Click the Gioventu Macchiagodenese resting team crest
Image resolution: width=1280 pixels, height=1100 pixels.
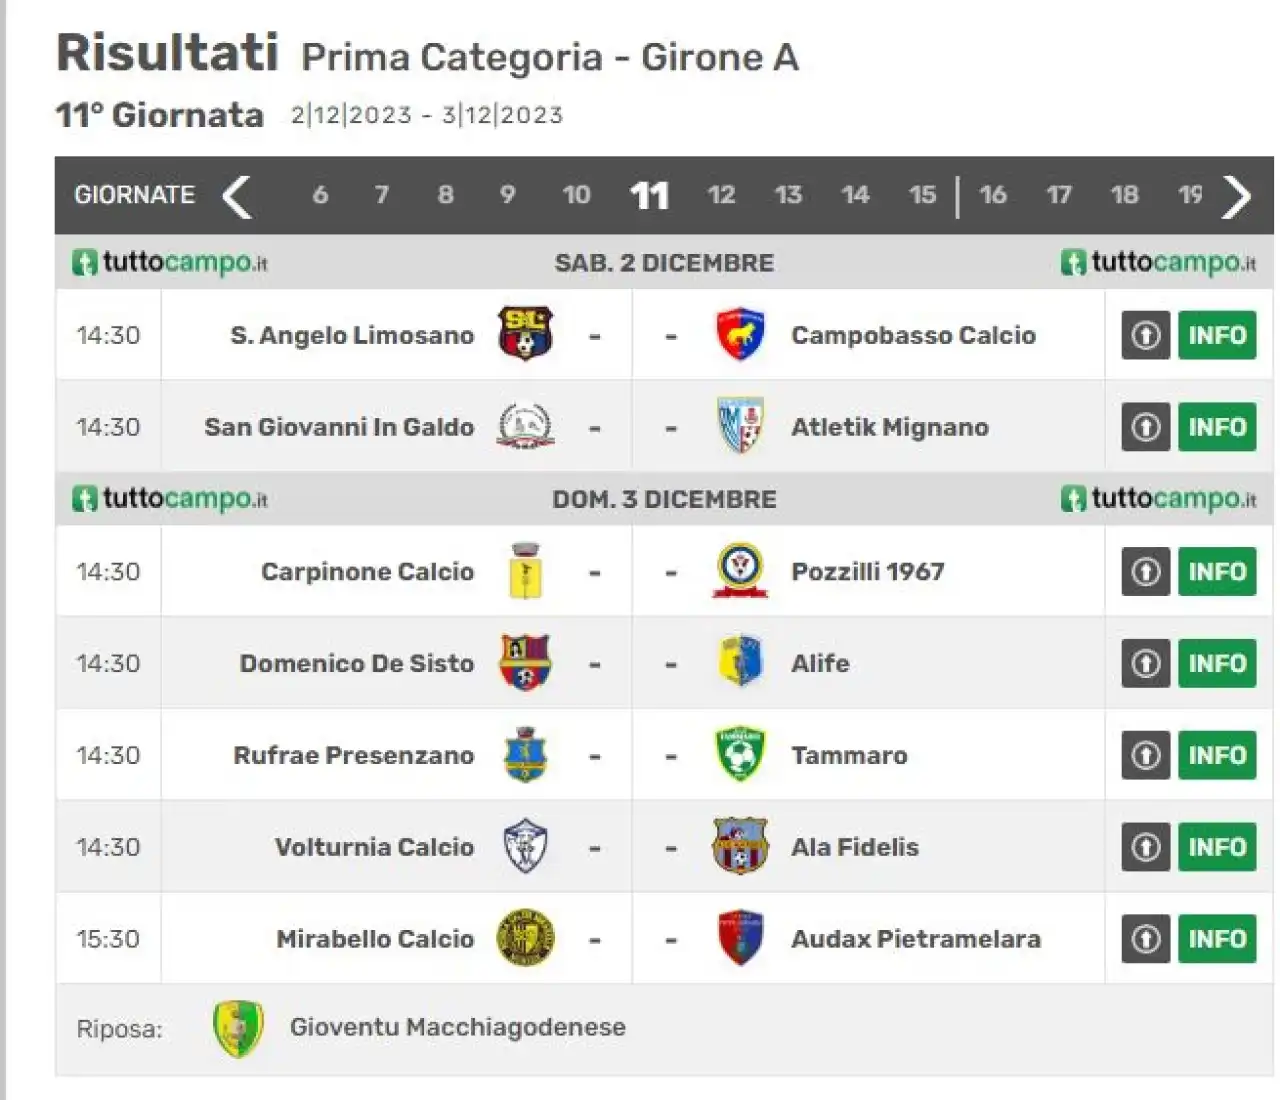238,1028
